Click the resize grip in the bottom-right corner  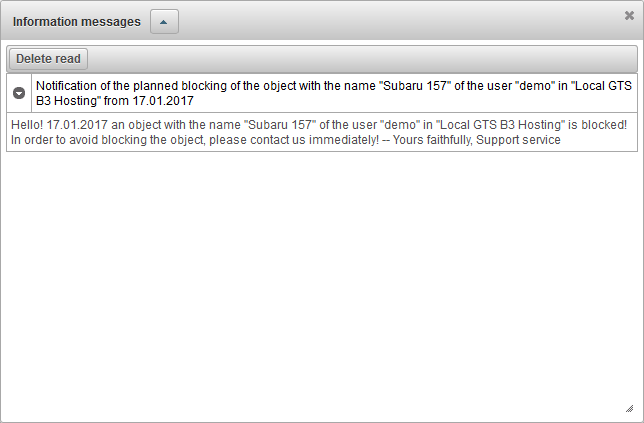point(629,408)
